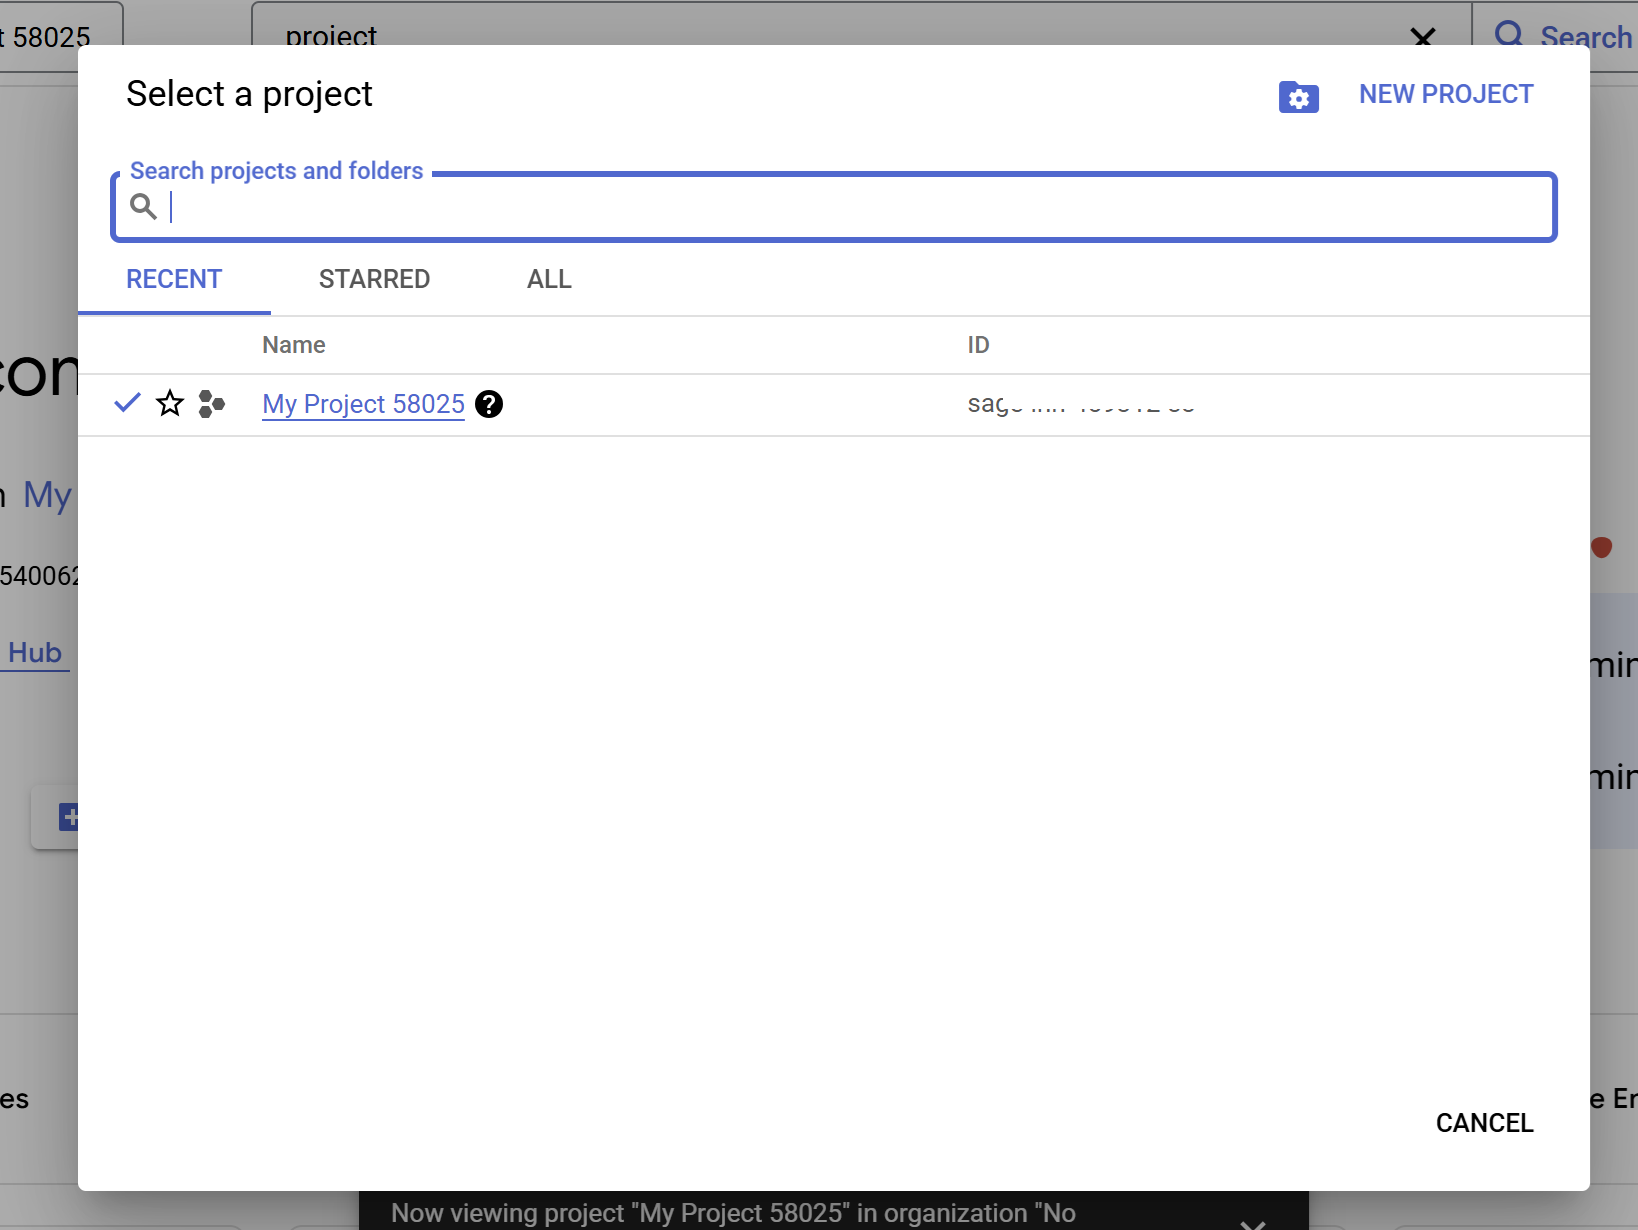Screen dimensions: 1638x1230
Task: Open the ALL tab
Action: coord(549,279)
